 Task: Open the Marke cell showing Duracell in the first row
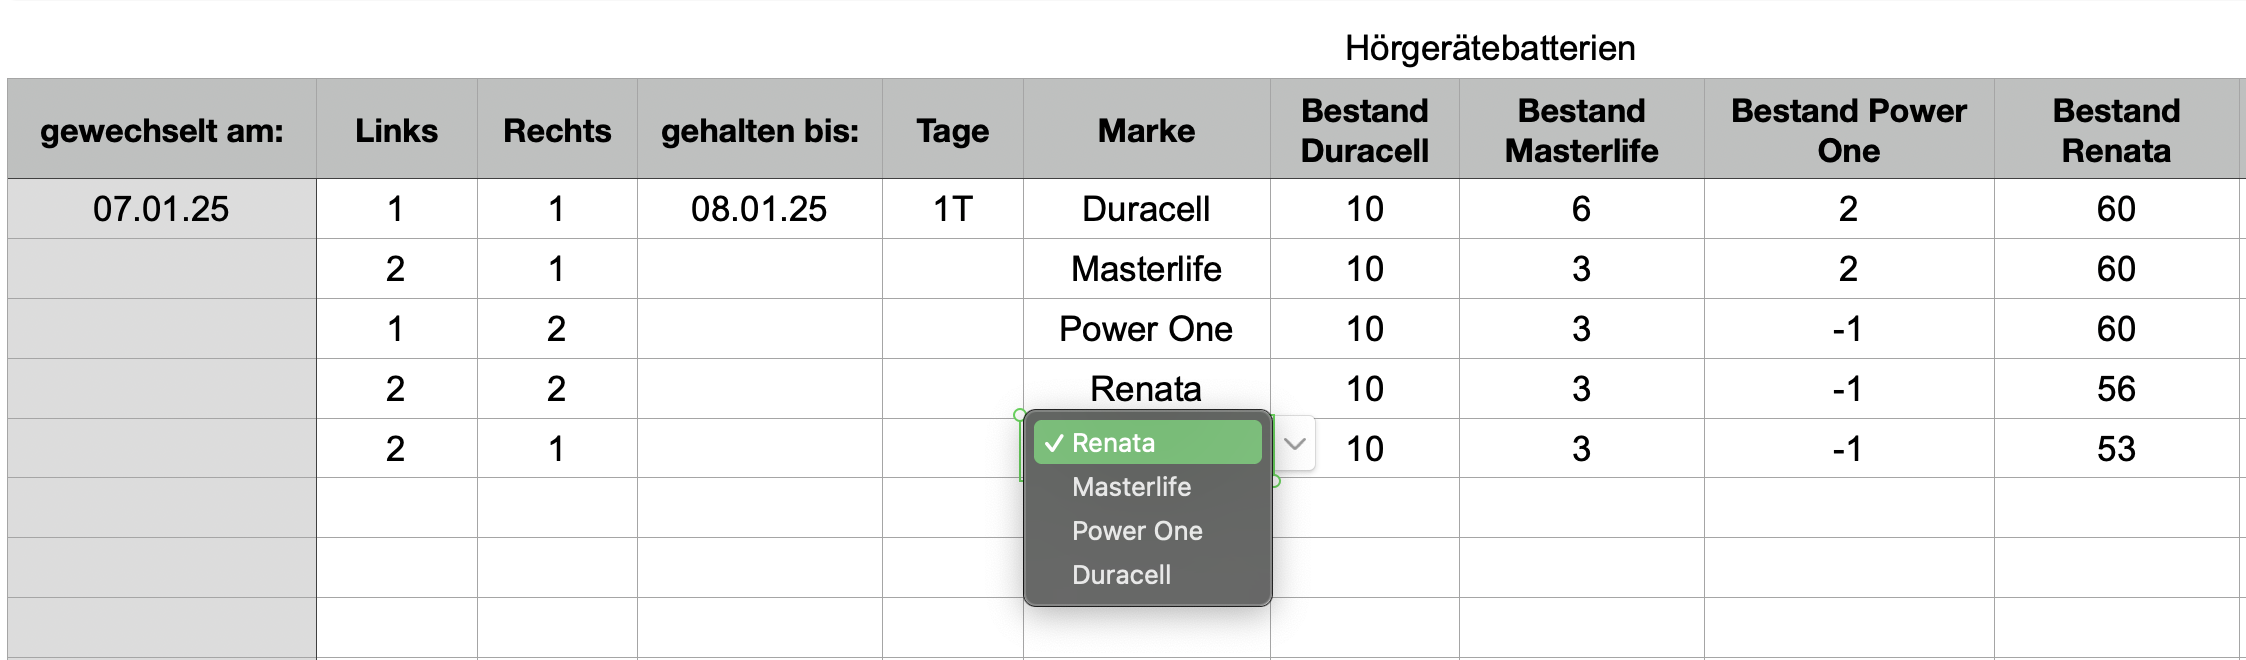click(x=1146, y=209)
